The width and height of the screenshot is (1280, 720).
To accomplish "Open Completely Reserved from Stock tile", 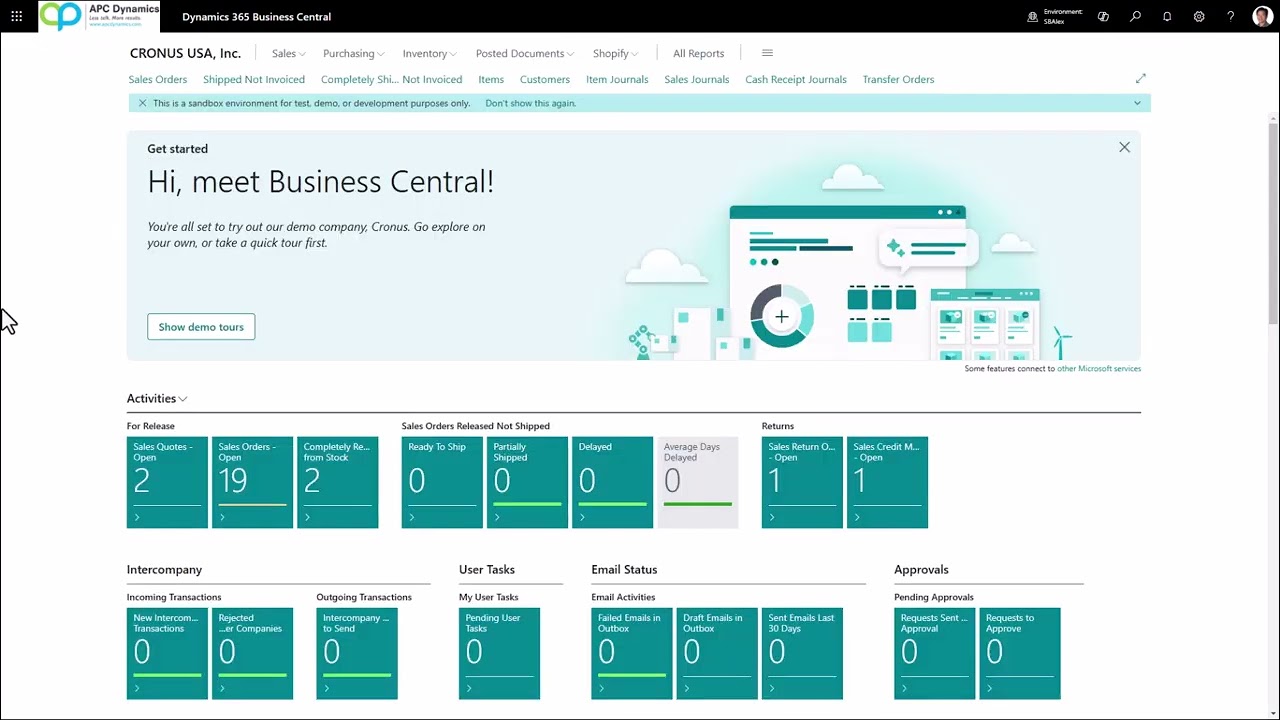I will tap(338, 482).
